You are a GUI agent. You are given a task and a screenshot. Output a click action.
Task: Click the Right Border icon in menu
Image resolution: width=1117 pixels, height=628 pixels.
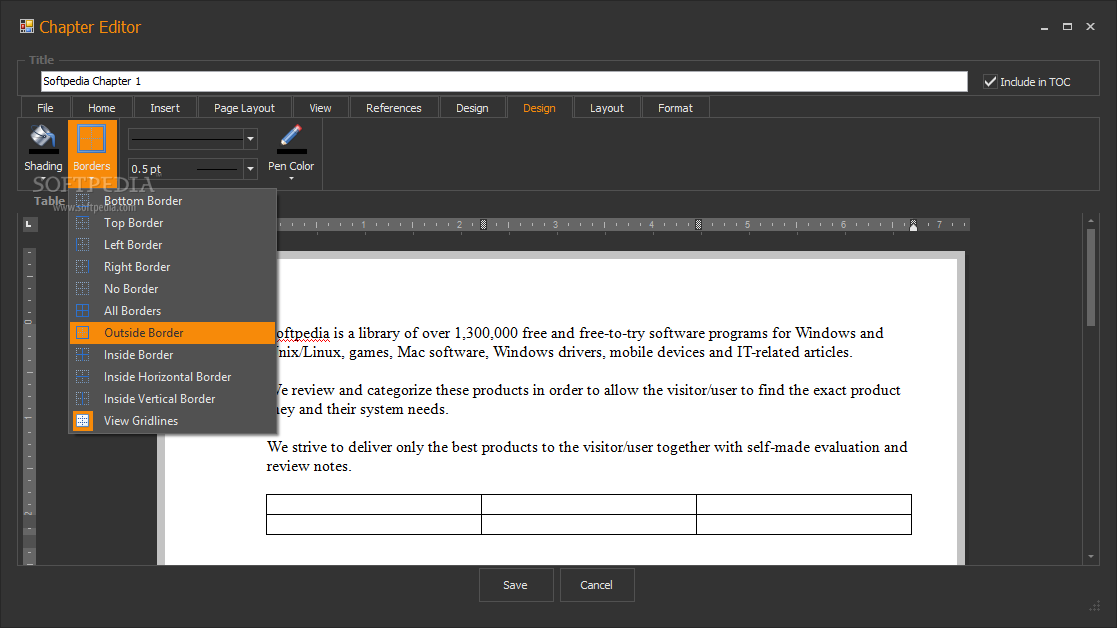click(x=83, y=267)
